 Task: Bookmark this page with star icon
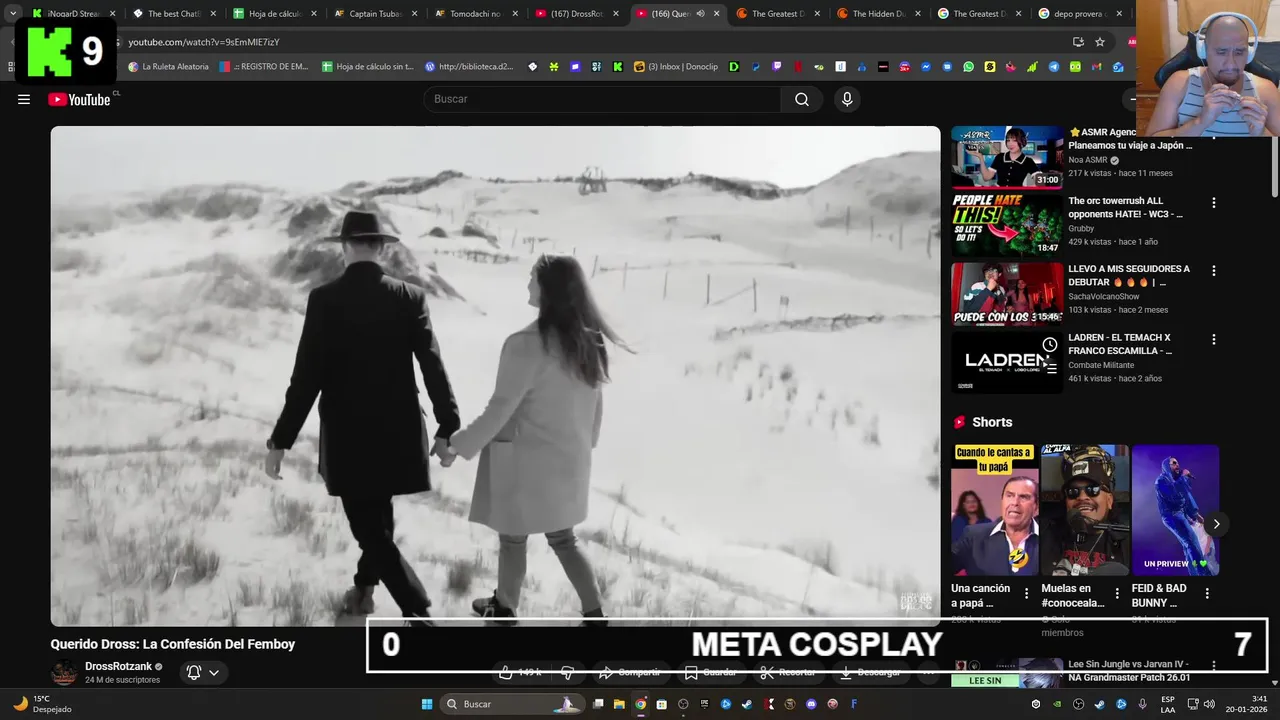click(1100, 42)
